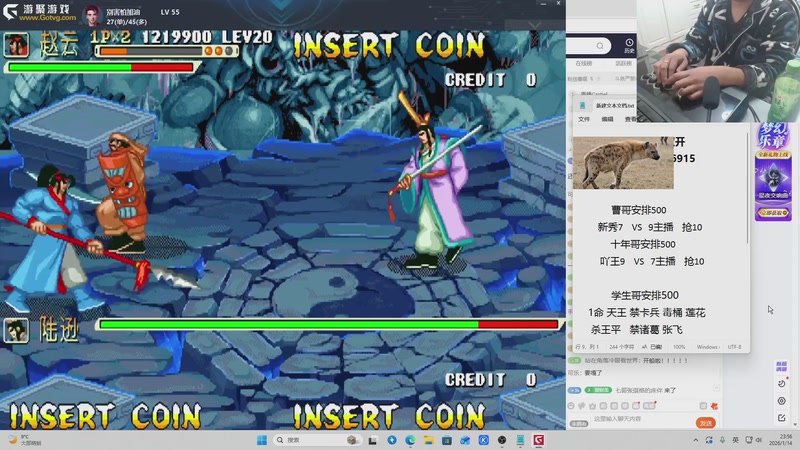Click the 赵云 player portrait
The image size is (800, 450).
coord(16,44)
